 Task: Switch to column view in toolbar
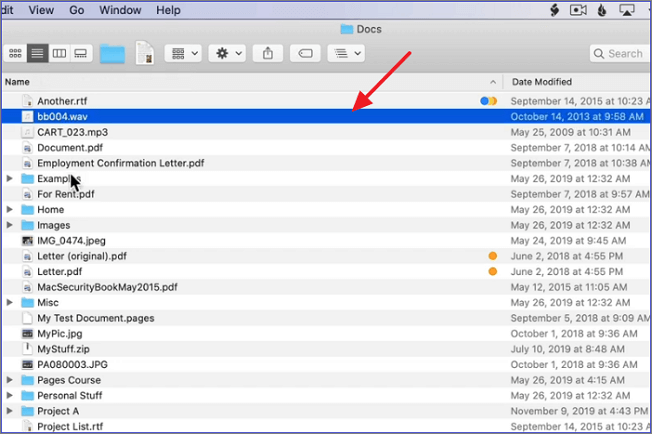(x=59, y=53)
